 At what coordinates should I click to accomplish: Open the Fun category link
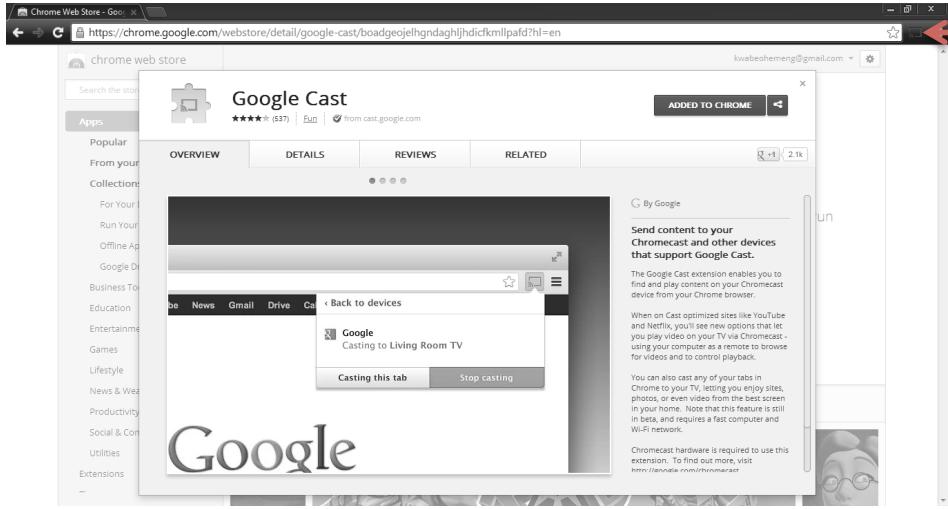[310, 118]
